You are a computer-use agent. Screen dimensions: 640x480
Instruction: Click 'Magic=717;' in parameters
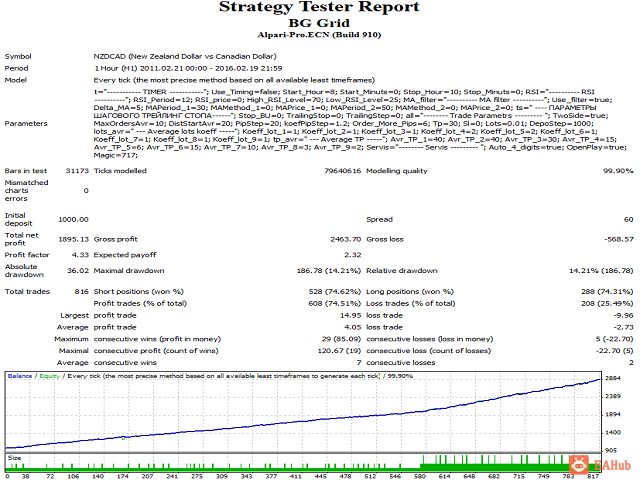pyautogui.click(x=116, y=155)
